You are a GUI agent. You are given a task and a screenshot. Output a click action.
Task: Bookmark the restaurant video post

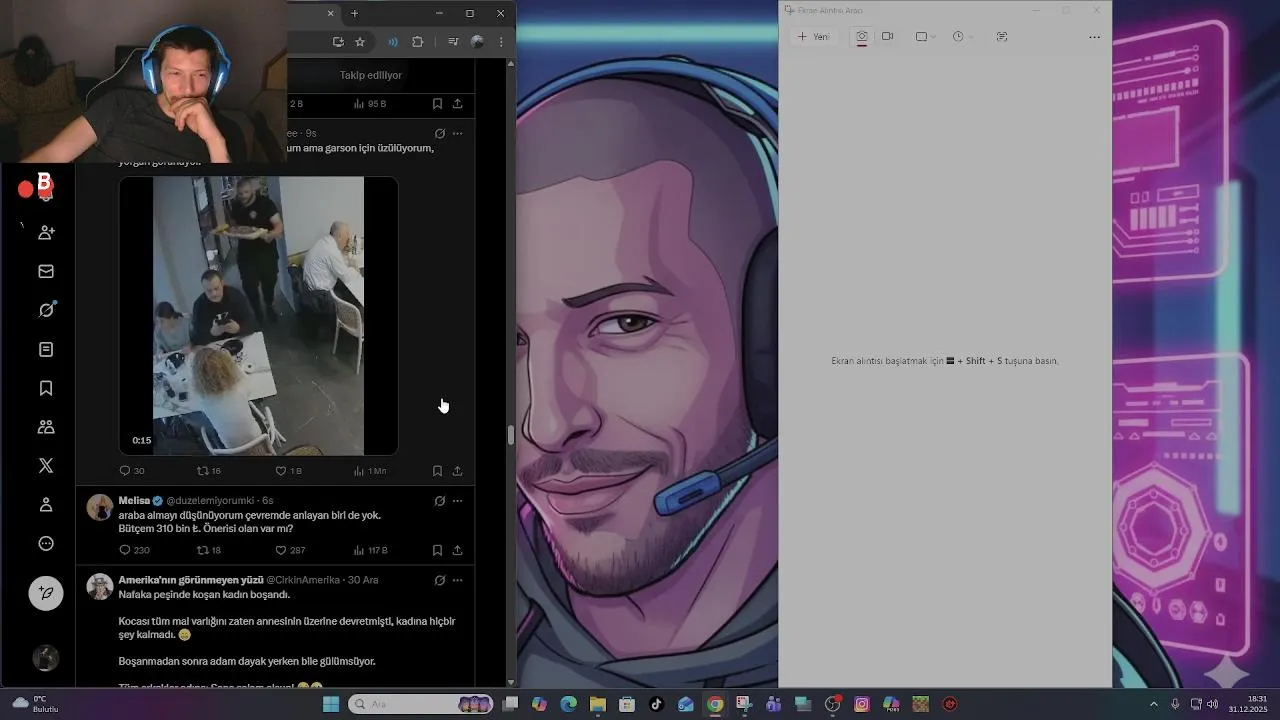(437, 471)
